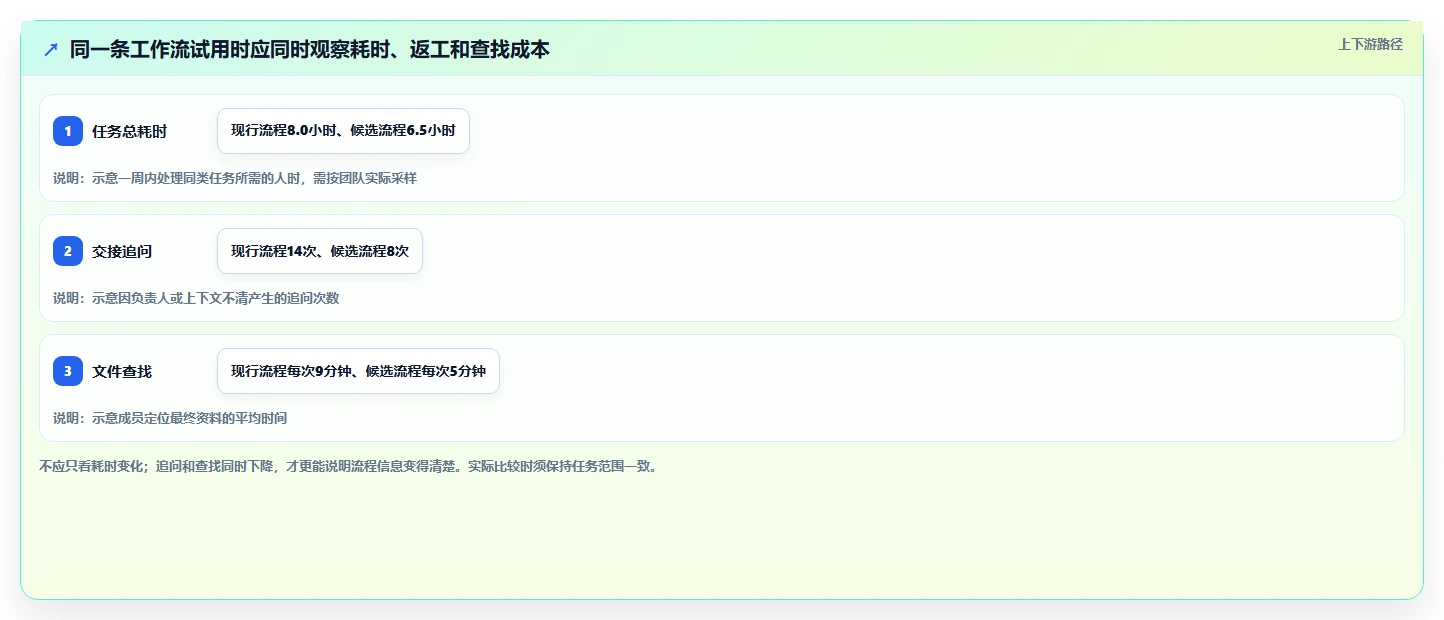Click the chip 现行流程每次9分钟、候选流程每次5分钟
This screenshot has width=1444, height=620.
358,371
